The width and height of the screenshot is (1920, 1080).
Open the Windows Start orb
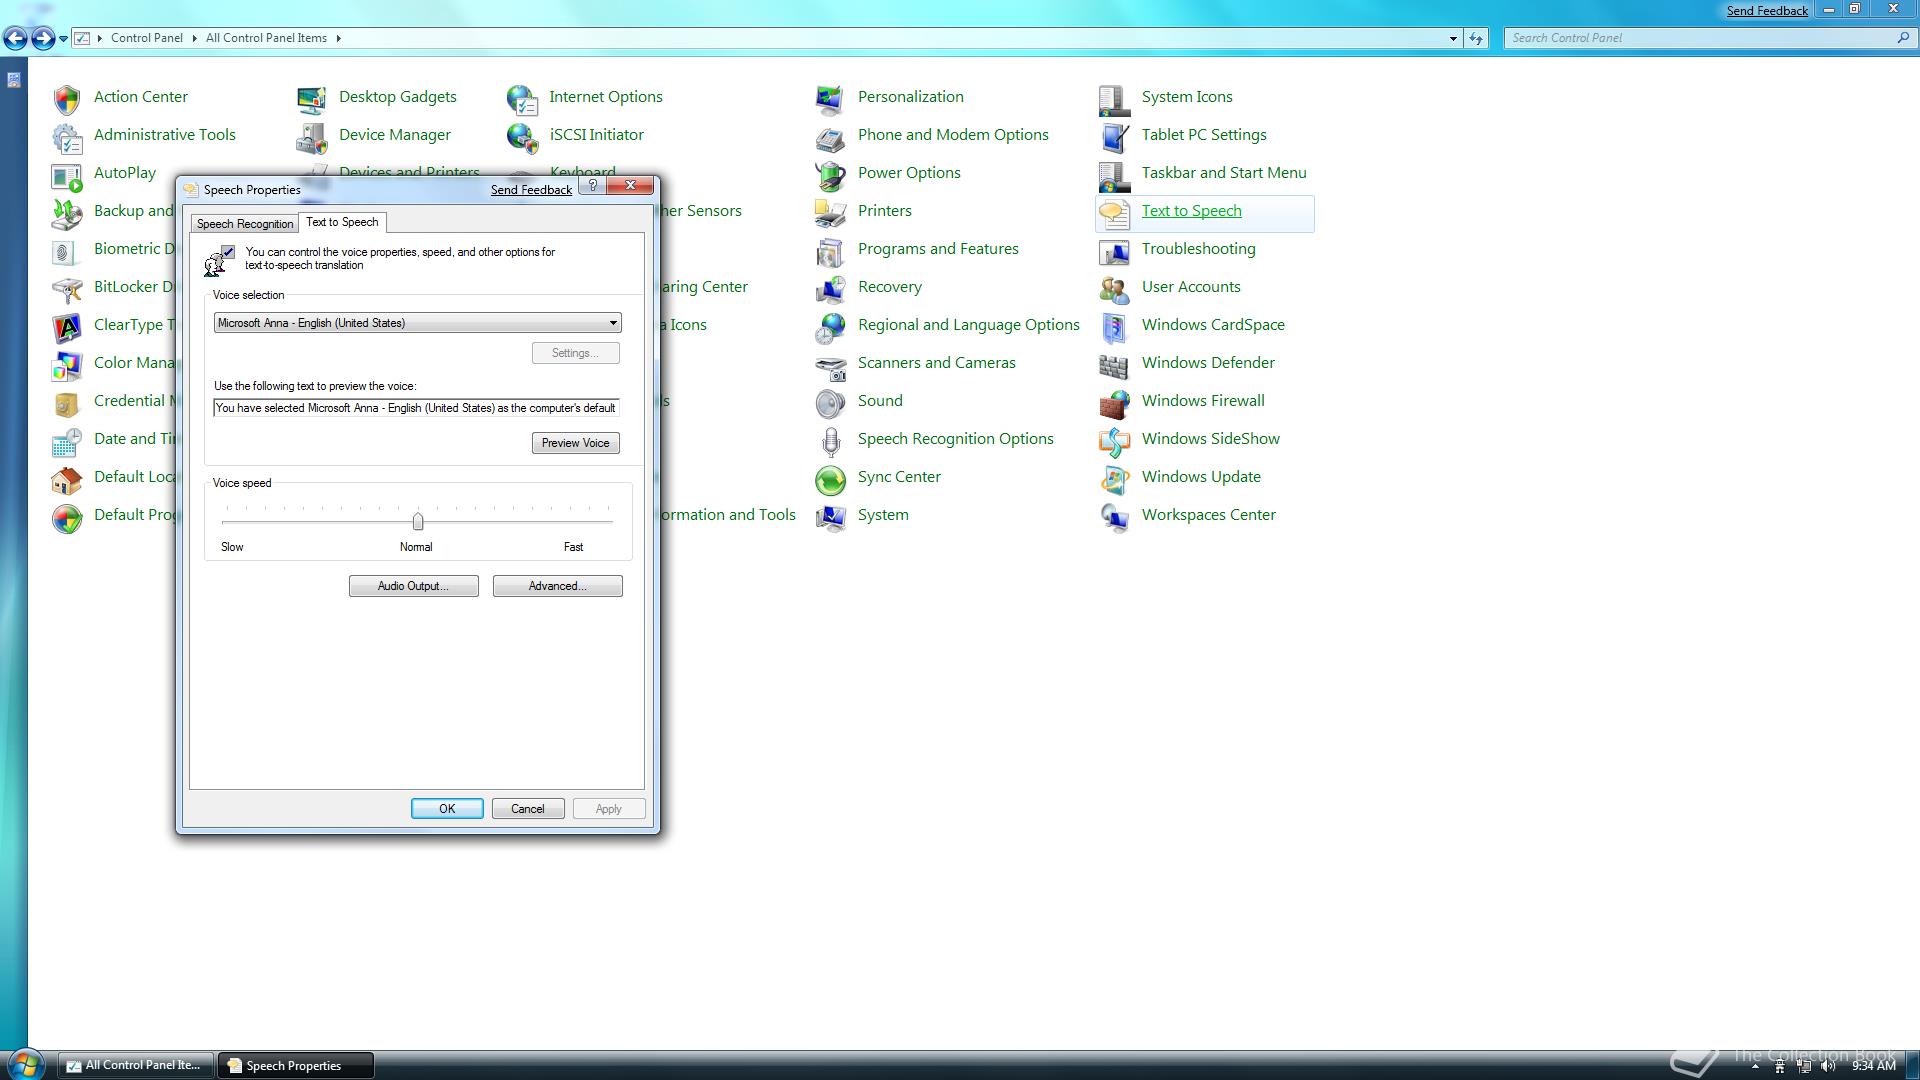coord(25,1064)
